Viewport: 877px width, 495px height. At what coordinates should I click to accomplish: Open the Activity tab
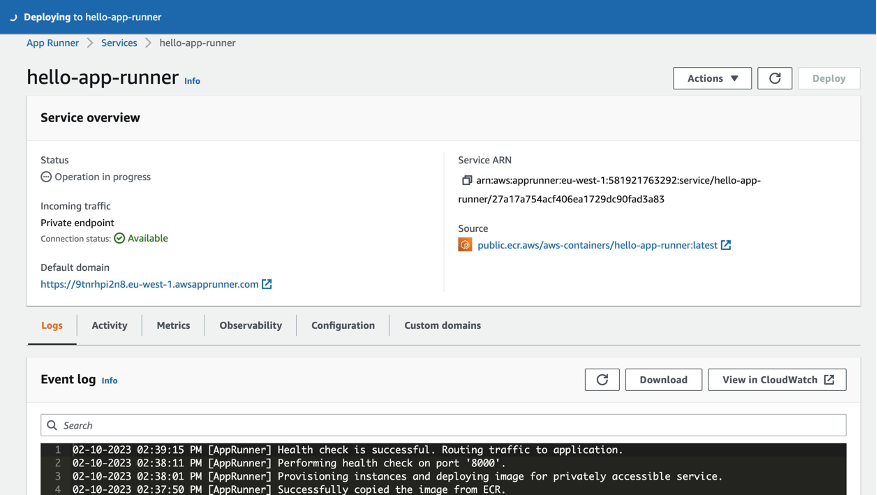pyautogui.click(x=110, y=326)
